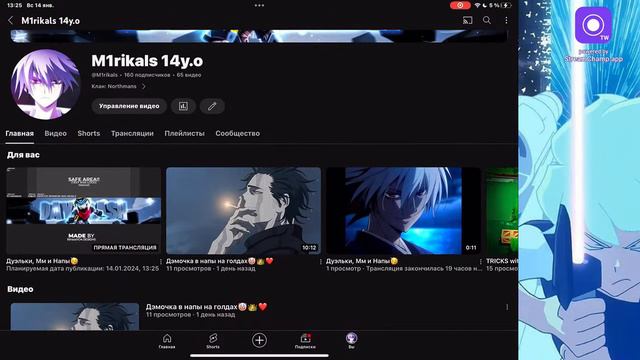
Task: Play the 0:11 white-haired character video
Action: 403,211
